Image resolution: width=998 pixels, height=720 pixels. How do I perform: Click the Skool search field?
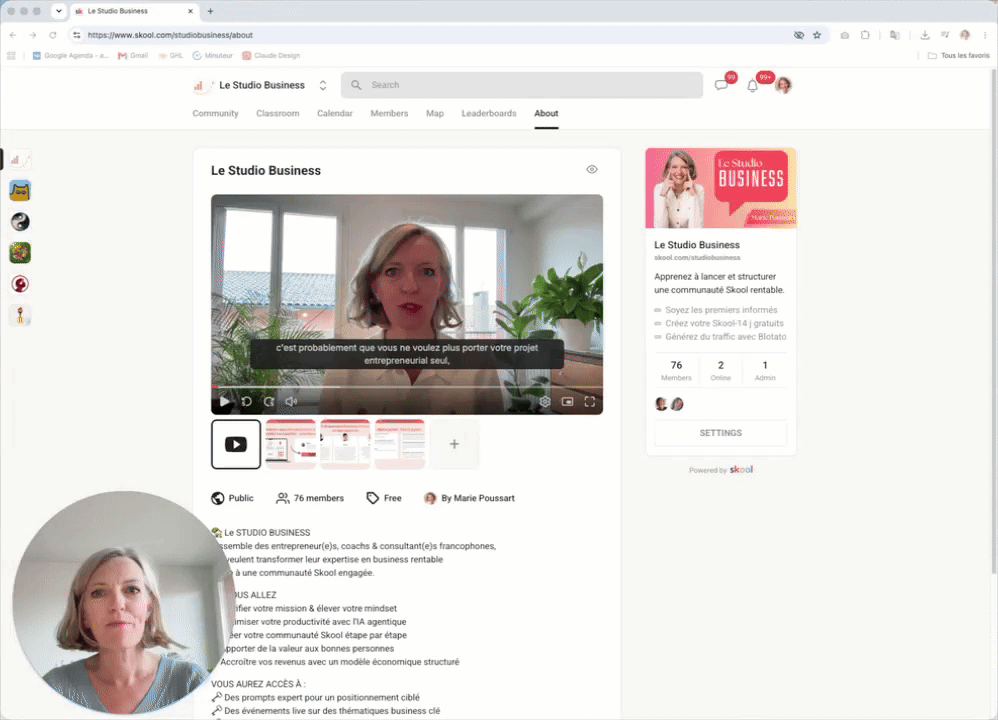click(x=522, y=85)
